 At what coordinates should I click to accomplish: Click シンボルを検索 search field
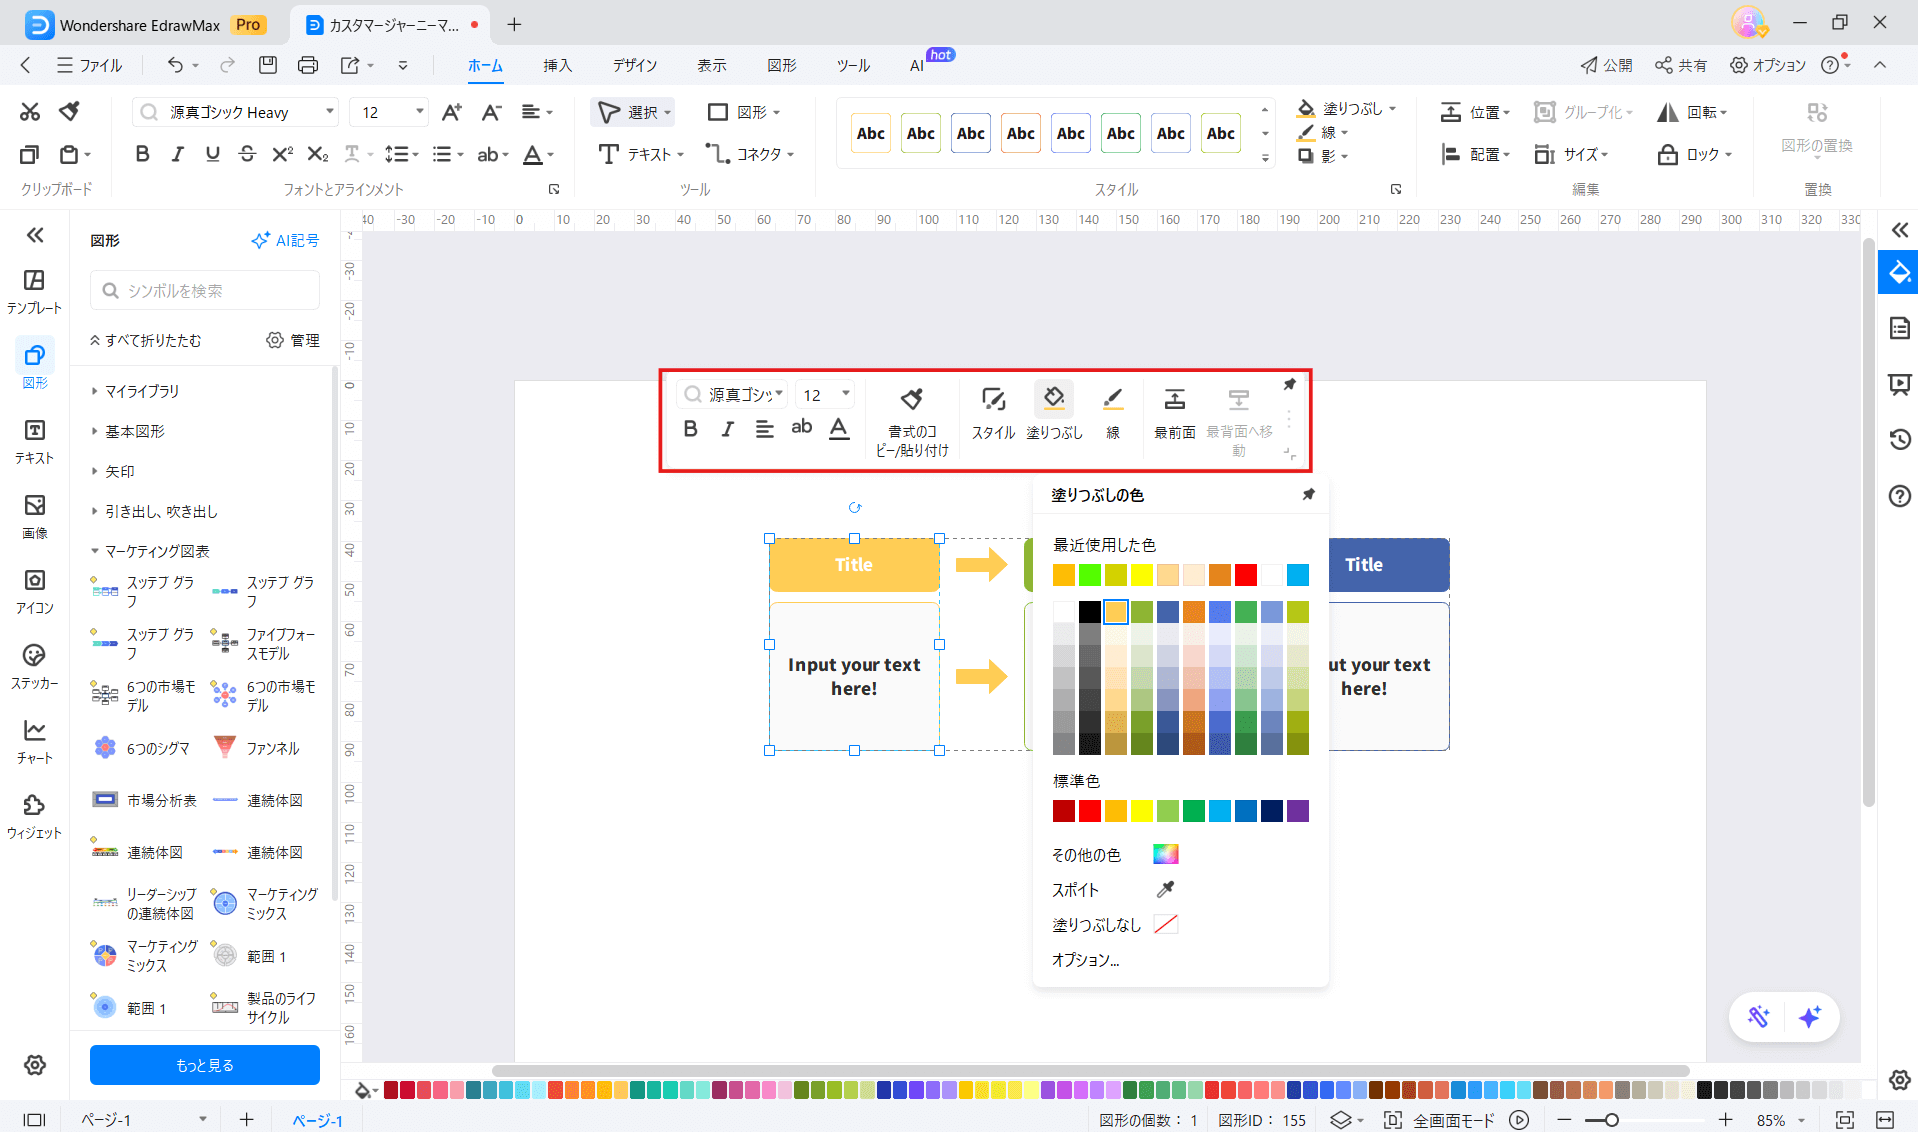pos(205,290)
